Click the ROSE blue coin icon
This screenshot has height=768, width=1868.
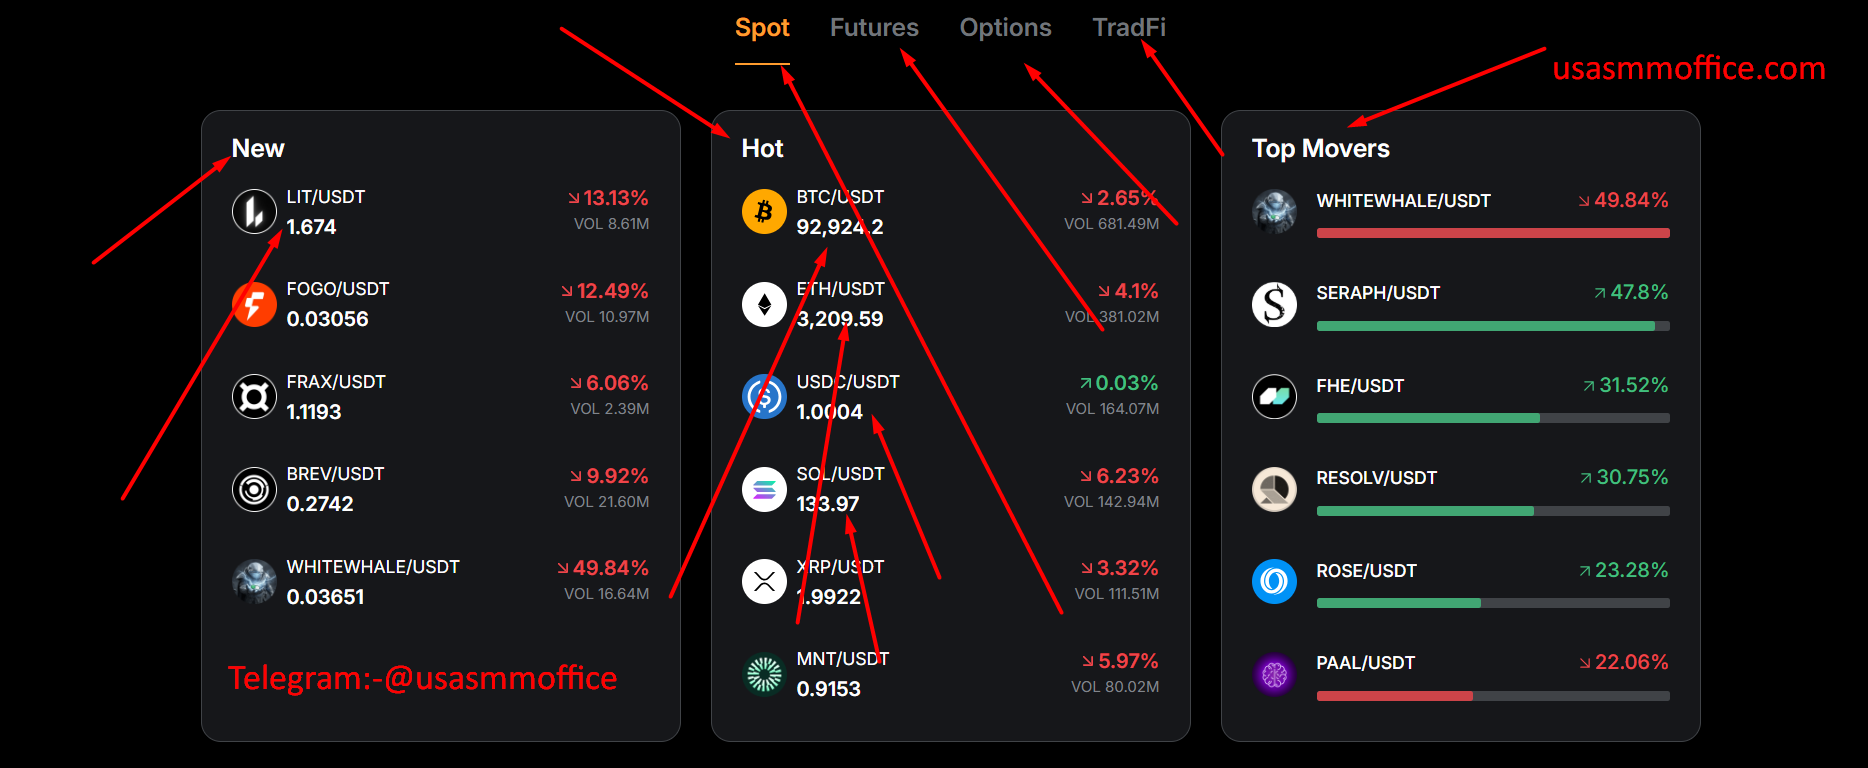click(x=1274, y=582)
